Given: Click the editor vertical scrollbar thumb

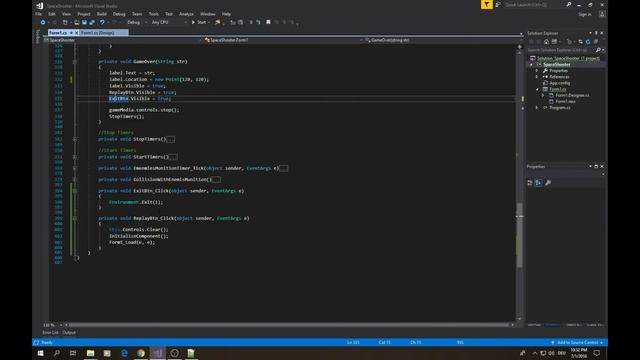Looking at the screenshot, I should [520, 236].
